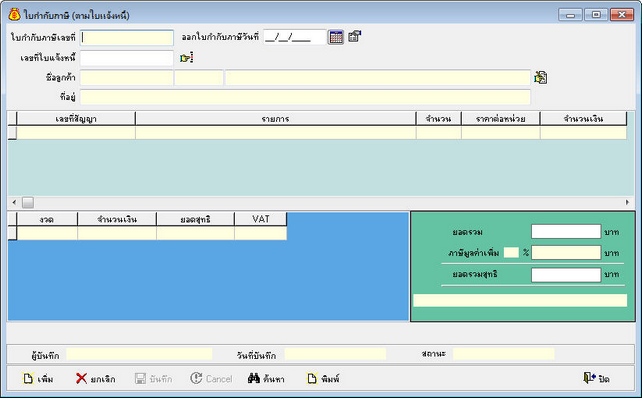Click the horizontal scrollbar left arrow
This screenshot has width=642, height=398.
(x=14, y=202)
